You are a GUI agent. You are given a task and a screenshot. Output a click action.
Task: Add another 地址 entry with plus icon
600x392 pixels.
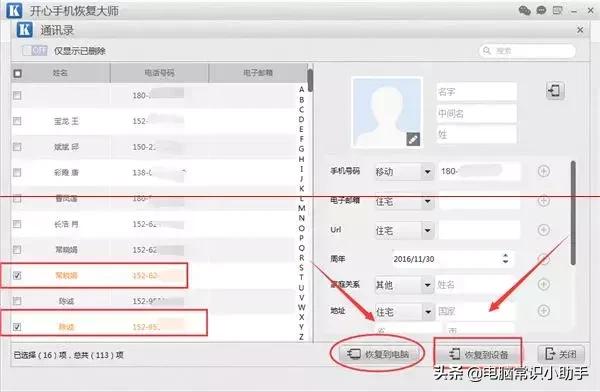click(544, 310)
